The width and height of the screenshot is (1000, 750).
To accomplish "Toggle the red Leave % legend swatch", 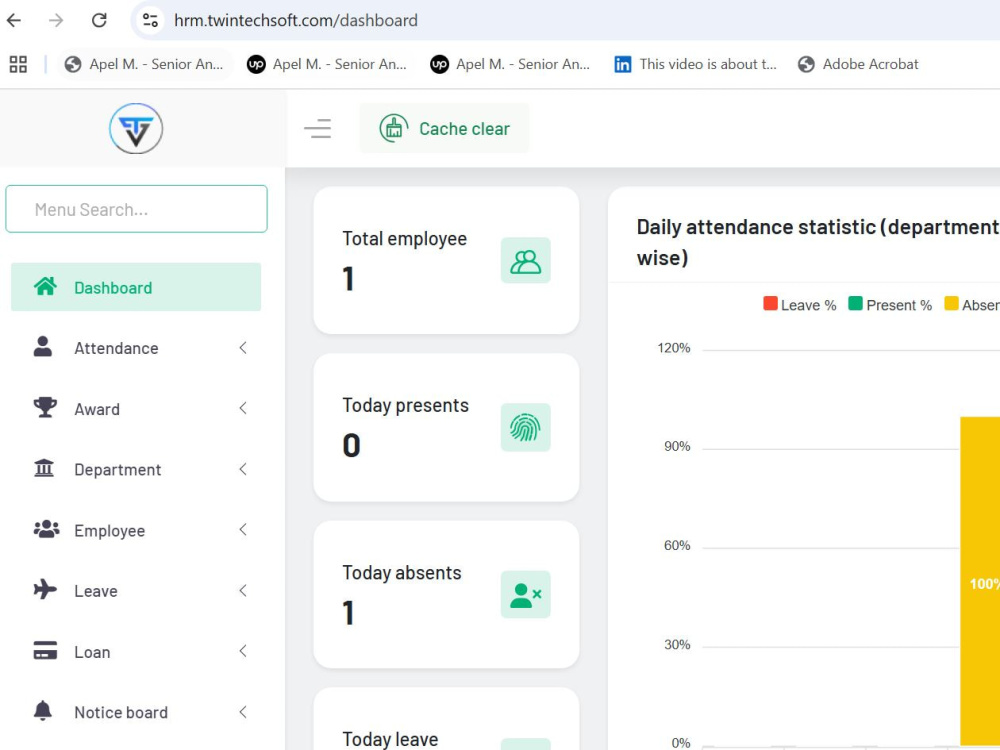I will (770, 304).
